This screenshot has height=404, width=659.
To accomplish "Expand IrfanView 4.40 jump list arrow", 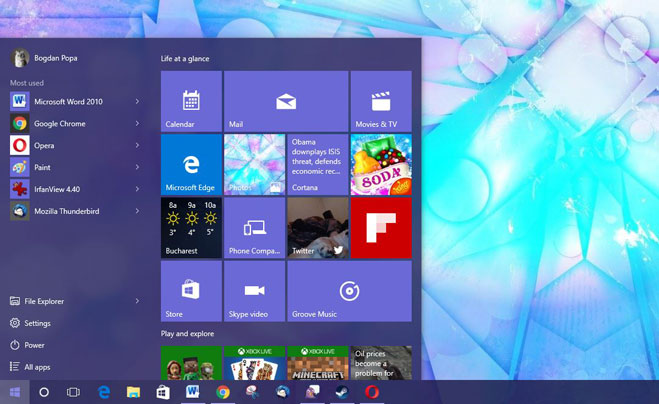I will tap(137, 189).
